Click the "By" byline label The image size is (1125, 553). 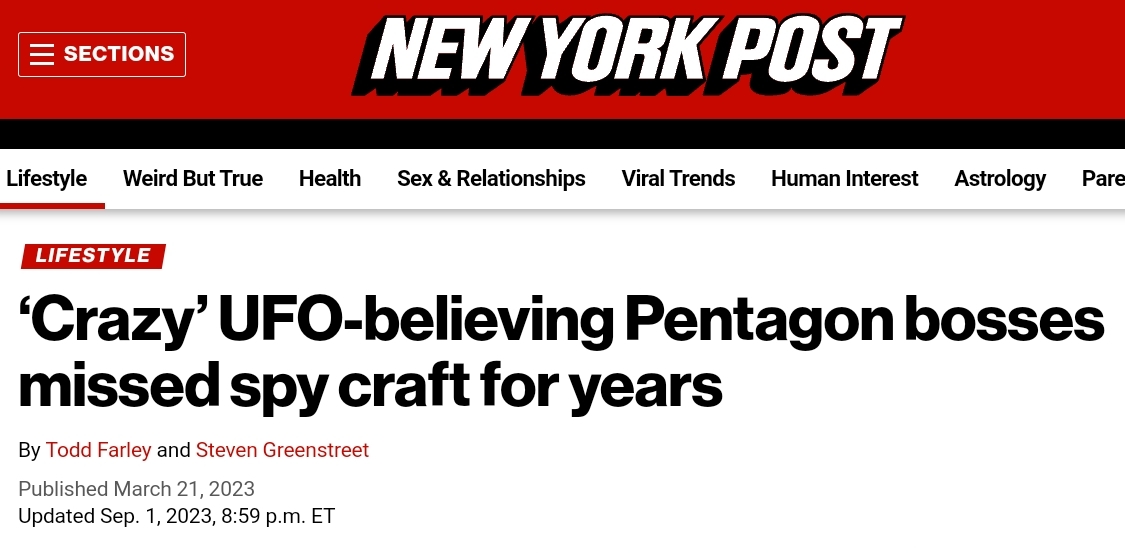(29, 450)
